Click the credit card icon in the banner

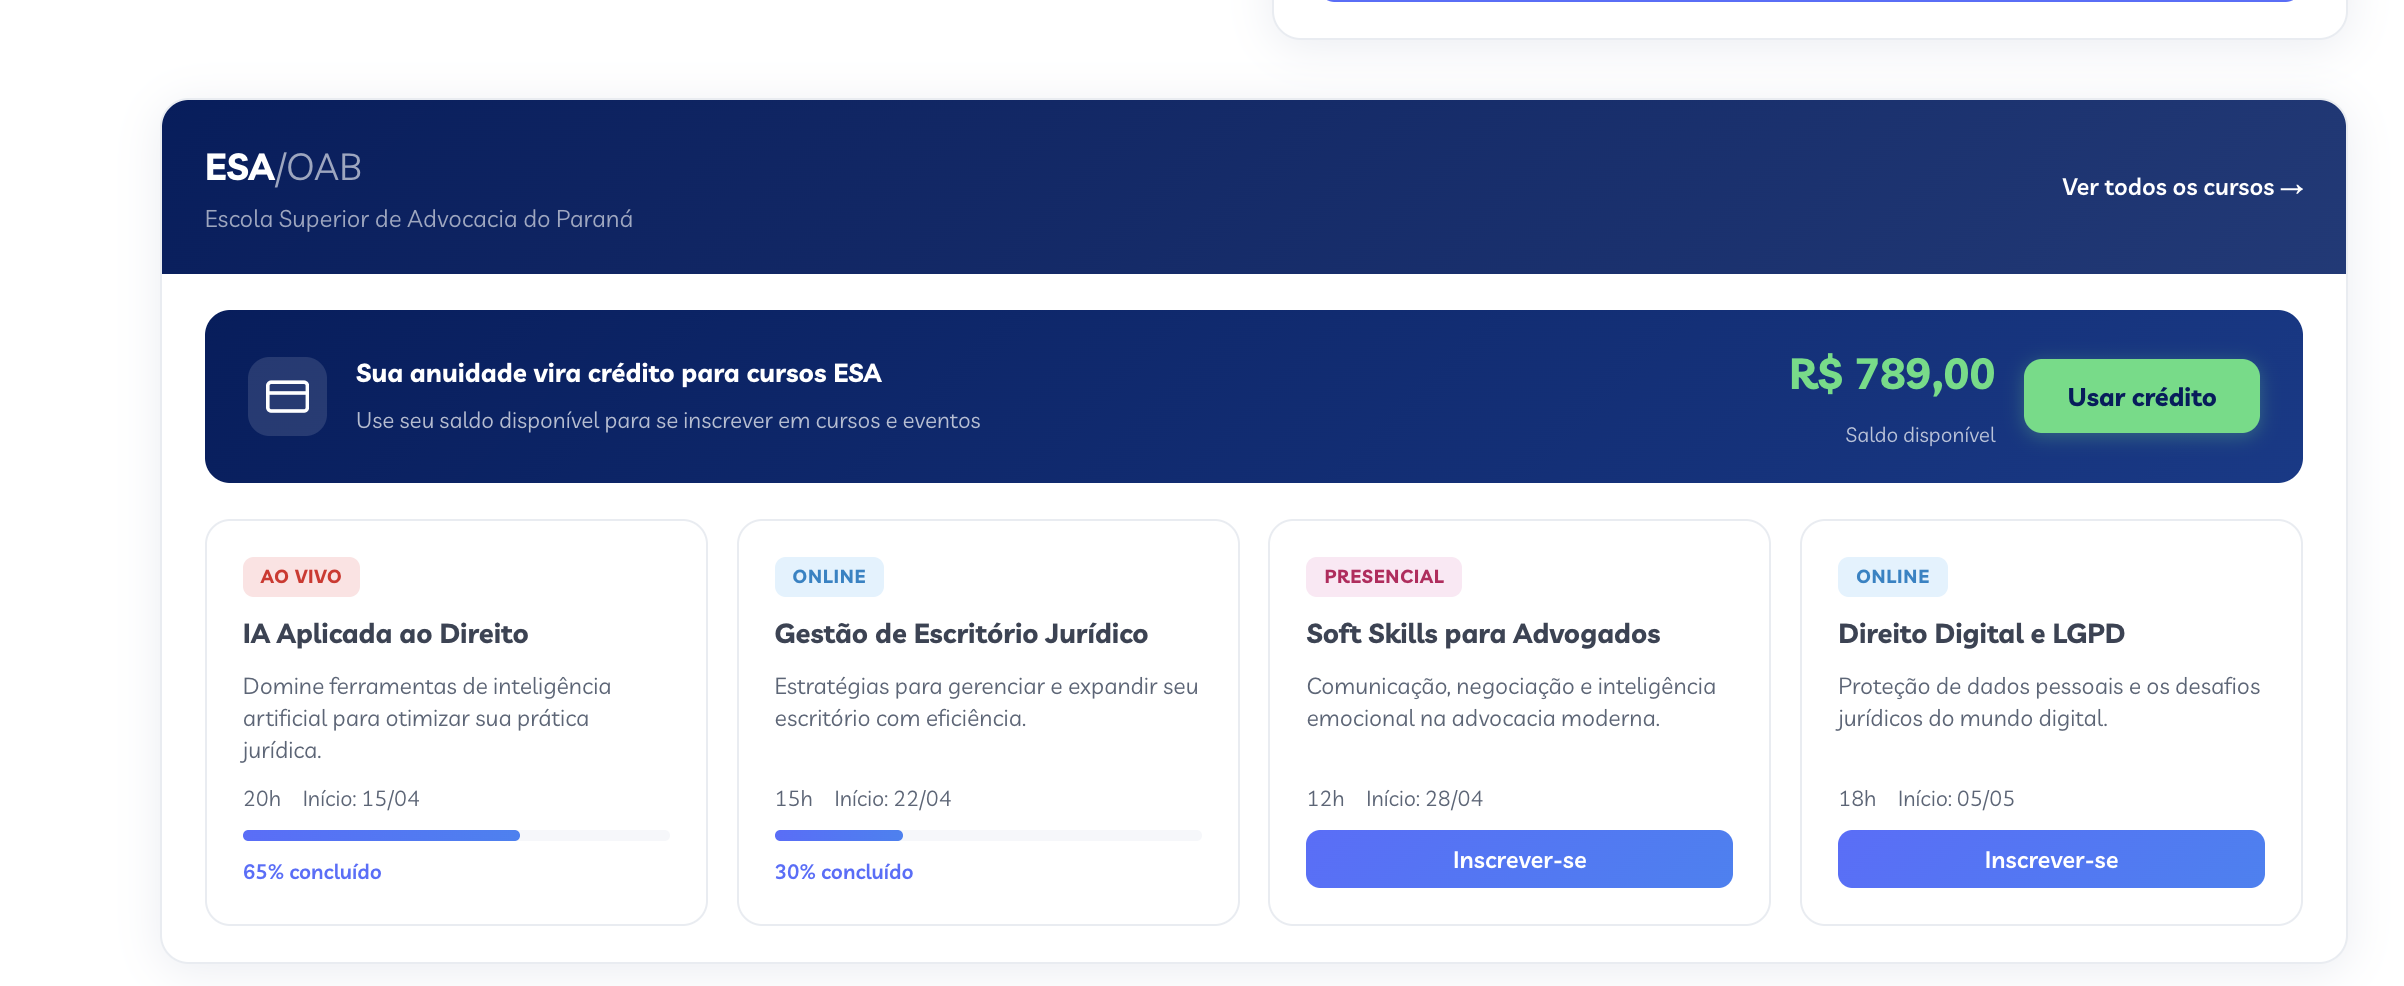tap(287, 396)
